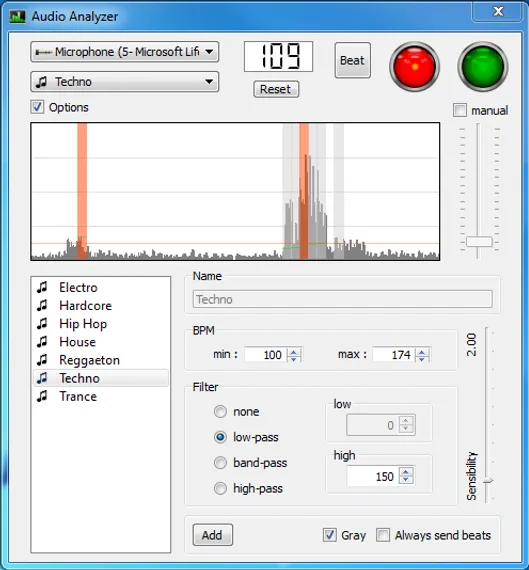Uncheck the Options checkbox
This screenshot has height=570, width=529.
[37, 107]
